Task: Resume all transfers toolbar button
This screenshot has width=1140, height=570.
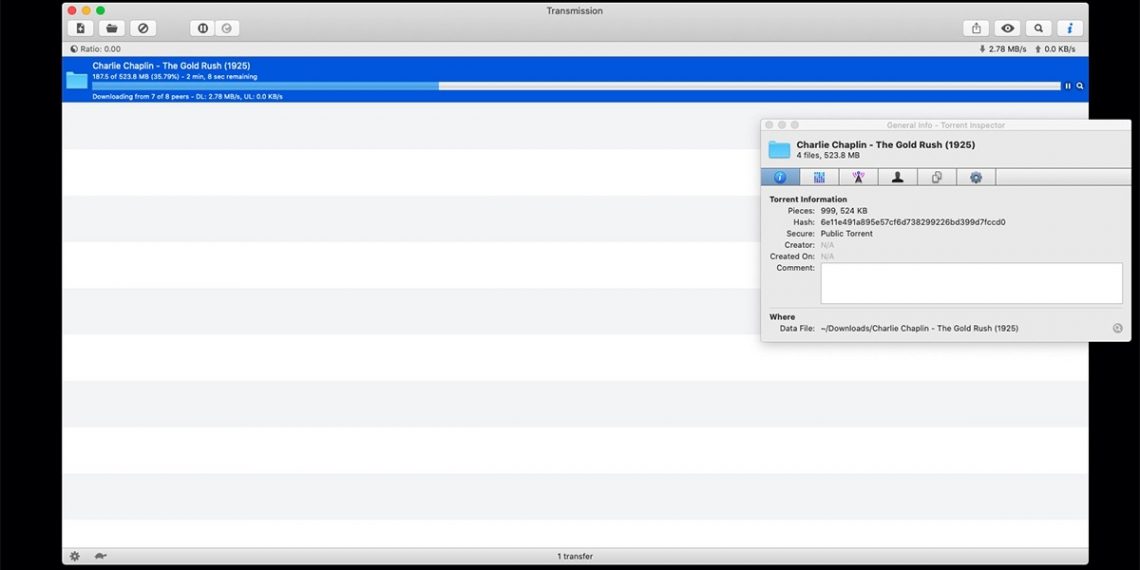Action: point(227,28)
